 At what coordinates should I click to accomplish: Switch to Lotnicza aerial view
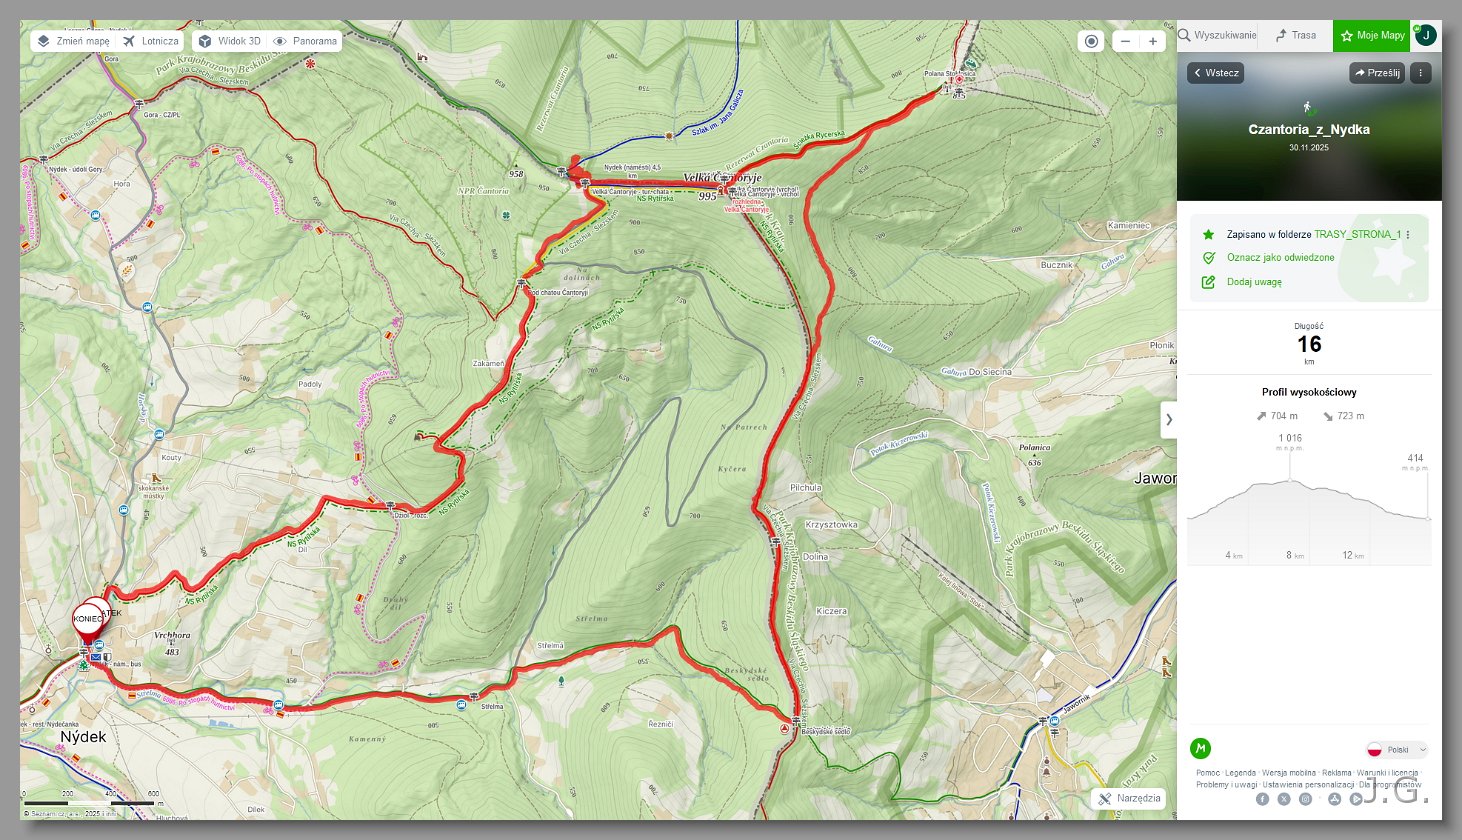pos(150,41)
